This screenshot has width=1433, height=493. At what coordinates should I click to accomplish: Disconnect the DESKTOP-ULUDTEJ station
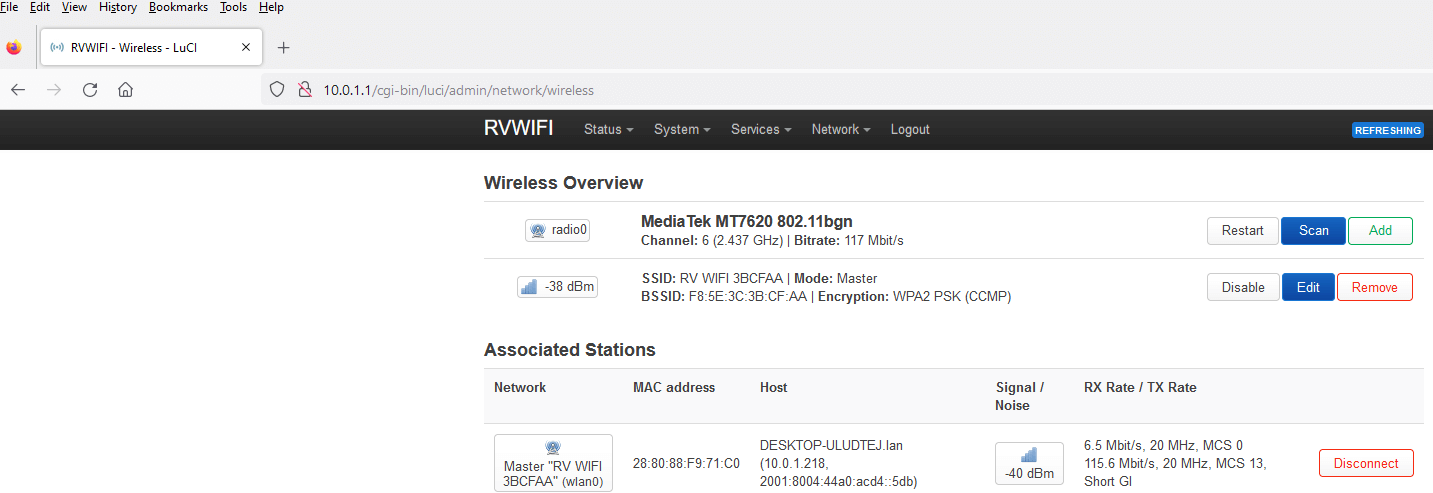click(x=1365, y=463)
